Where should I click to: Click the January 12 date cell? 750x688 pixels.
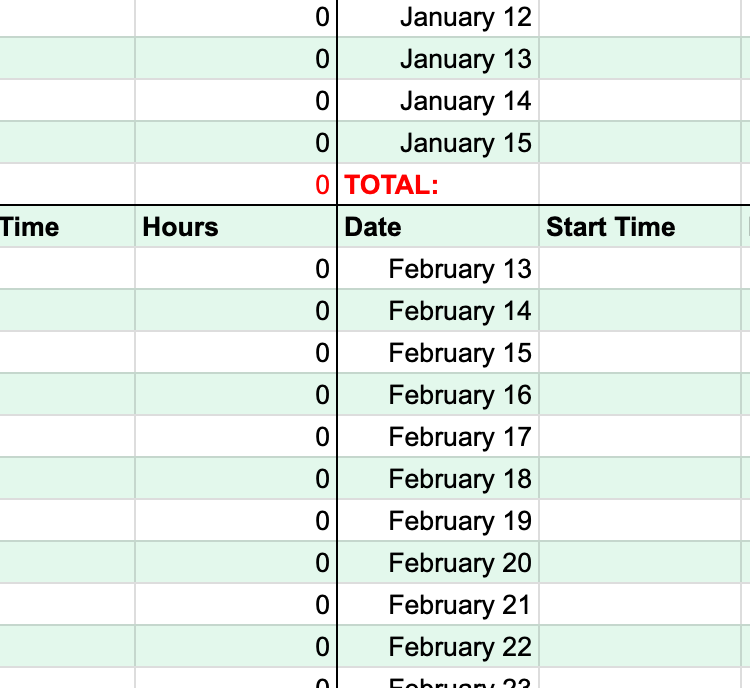(440, 17)
